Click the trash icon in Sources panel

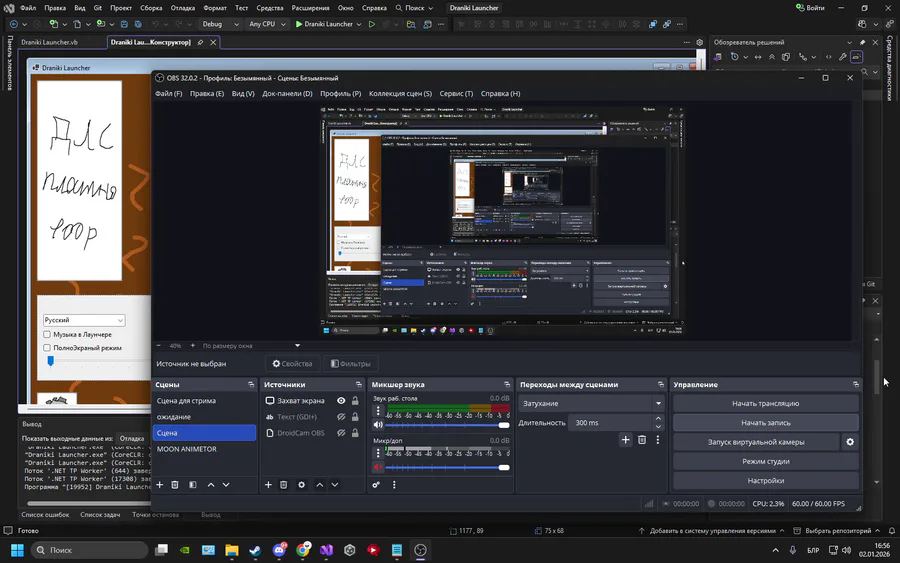pyautogui.click(x=285, y=485)
